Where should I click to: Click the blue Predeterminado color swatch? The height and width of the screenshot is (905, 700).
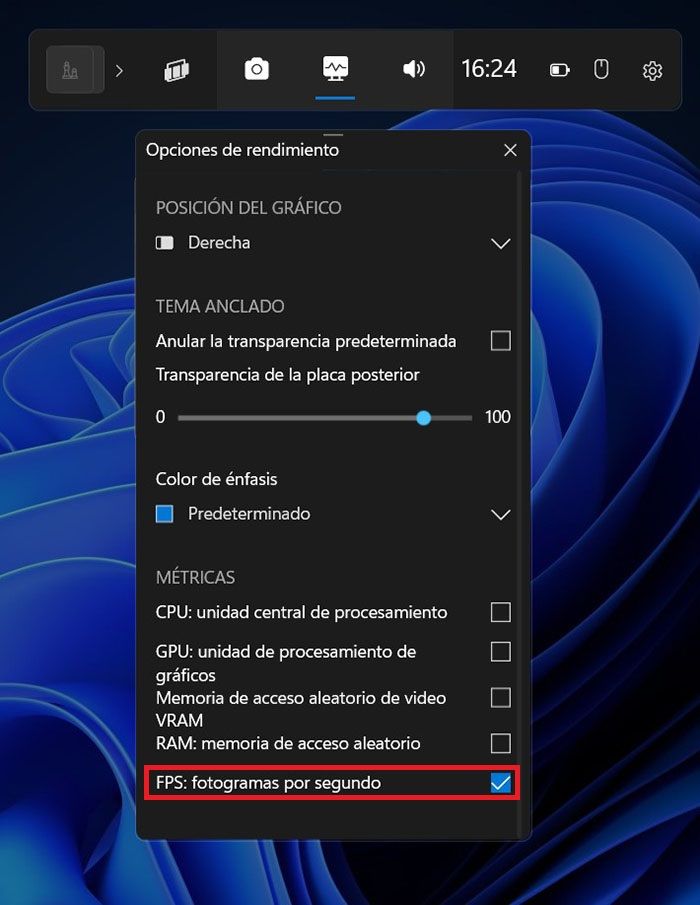[x=164, y=514]
